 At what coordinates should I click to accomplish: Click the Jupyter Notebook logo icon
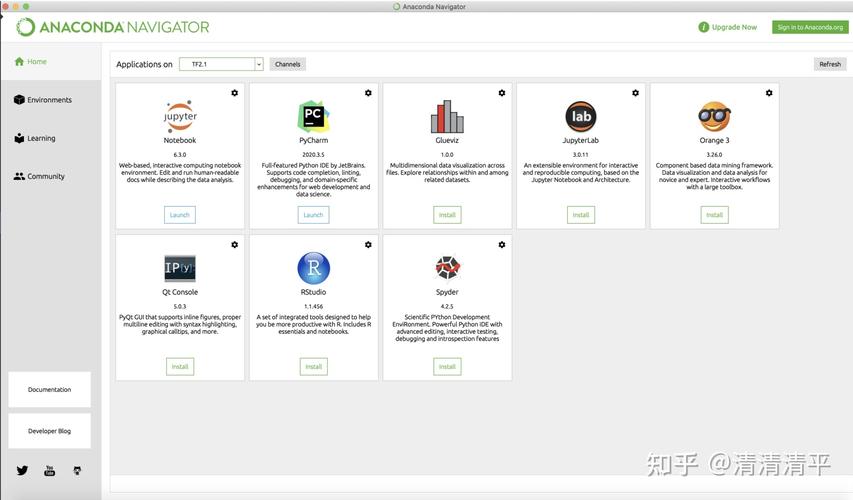coord(180,116)
